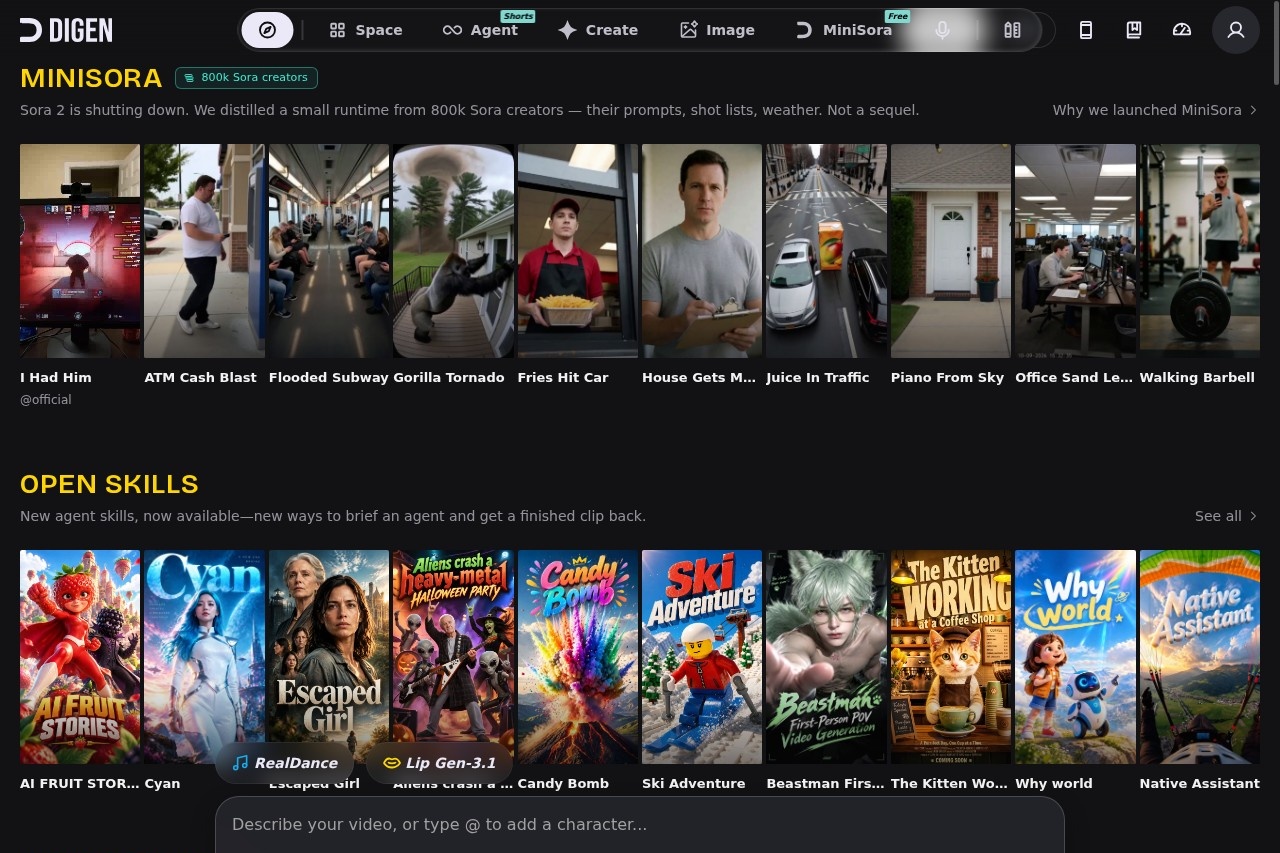The height and width of the screenshot is (853, 1280).
Task: Switch to the Agent tab
Action: [480, 30]
